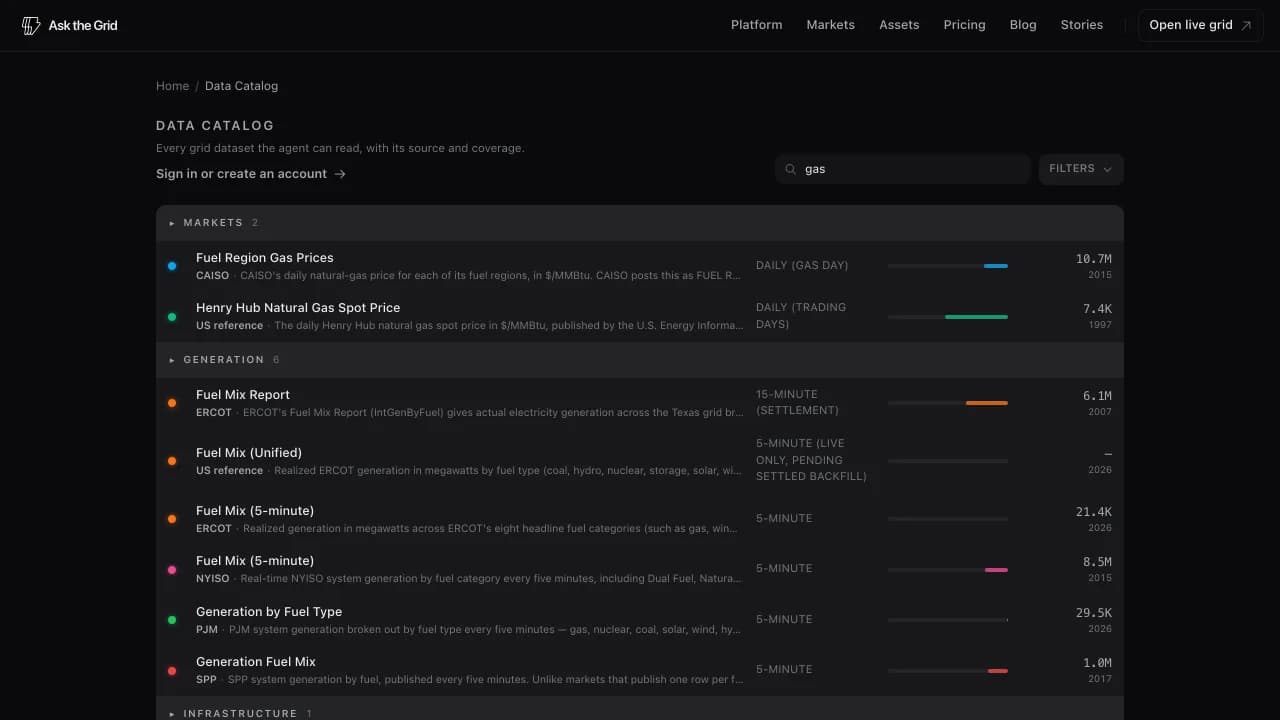Click the "1997" start year

point(1100,325)
